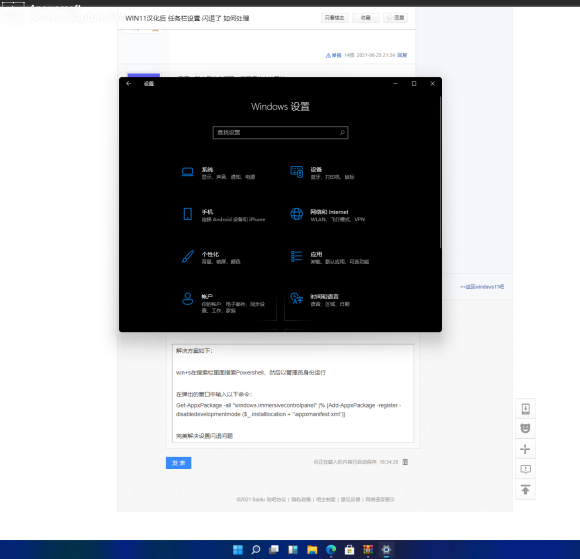This screenshot has width=580, height=559.
Task: Open the 意见反馈 footer link
Action: point(350,499)
